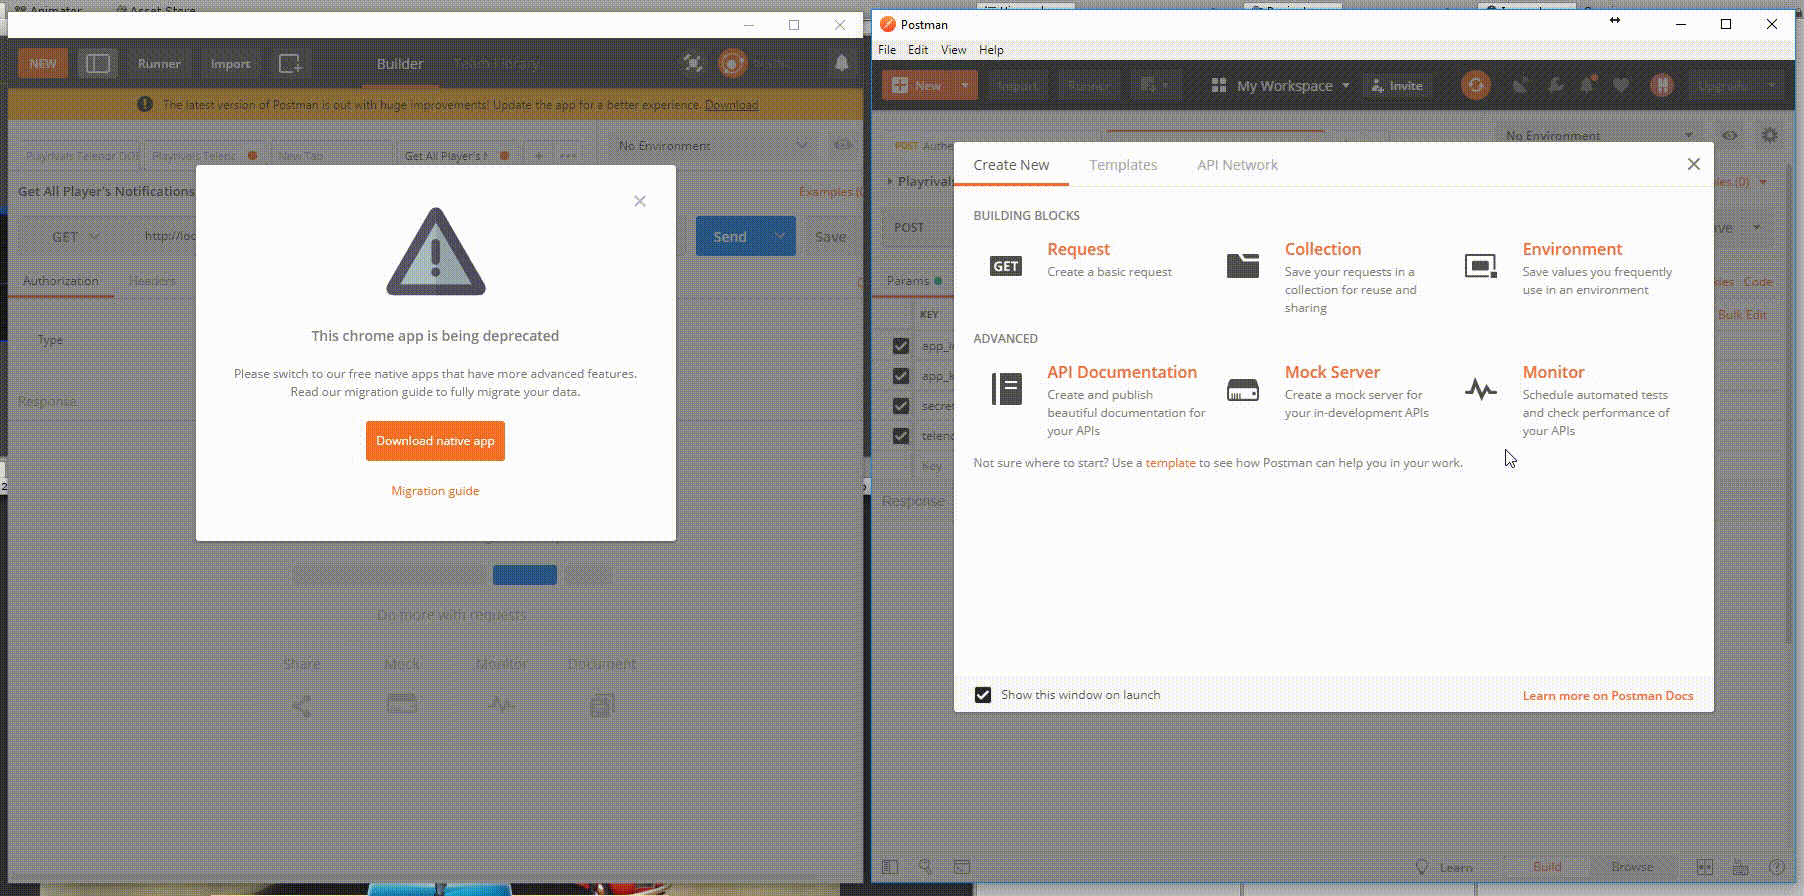This screenshot has height=896, width=1804.
Task: Switch to the Templates tab
Action: pyautogui.click(x=1123, y=165)
